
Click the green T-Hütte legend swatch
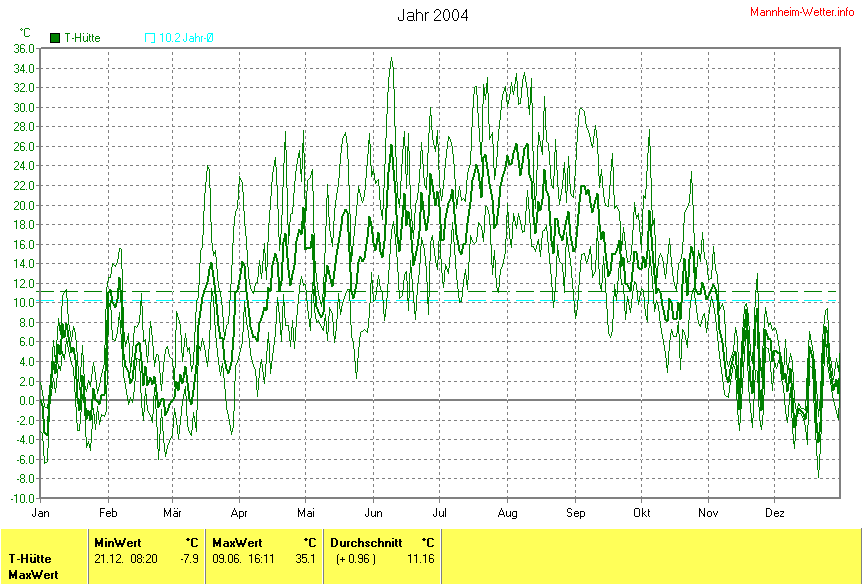click(55, 38)
